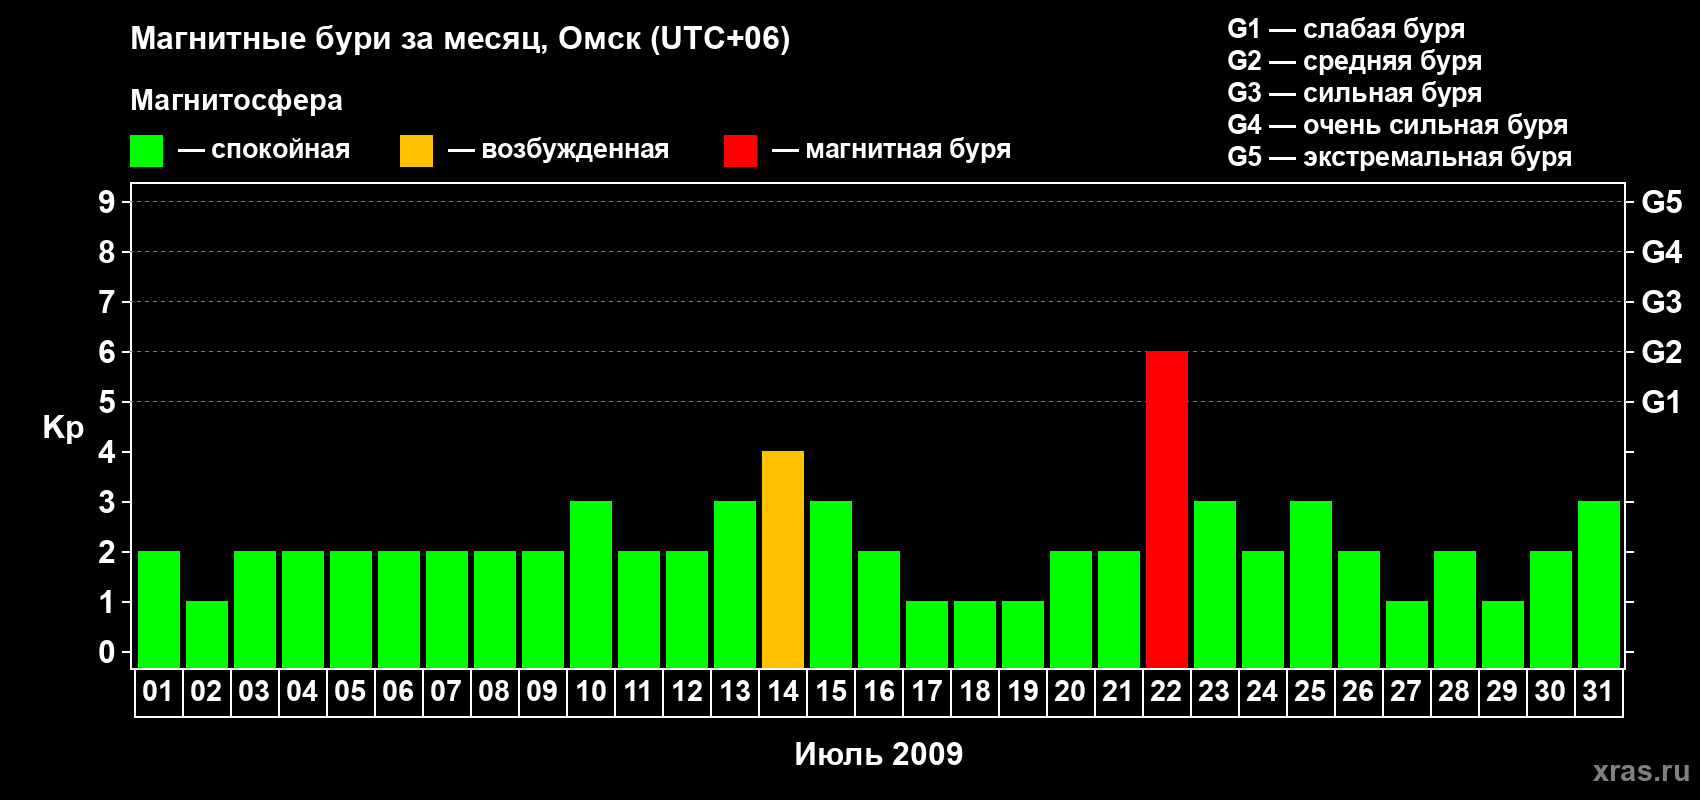This screenshot has width=1700, height=800.
Task: Click the 'возбужденная' legend label
Action: [x=575, y=150]
